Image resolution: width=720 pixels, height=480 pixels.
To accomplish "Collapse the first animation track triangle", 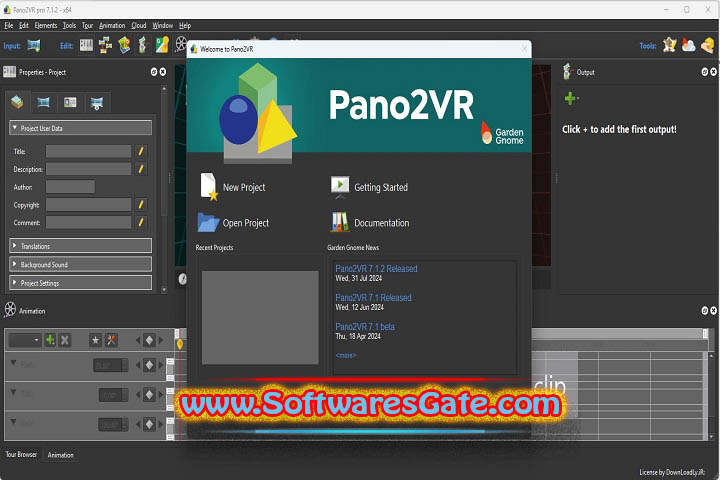I will pyautogui.click(x=13, y=363).
